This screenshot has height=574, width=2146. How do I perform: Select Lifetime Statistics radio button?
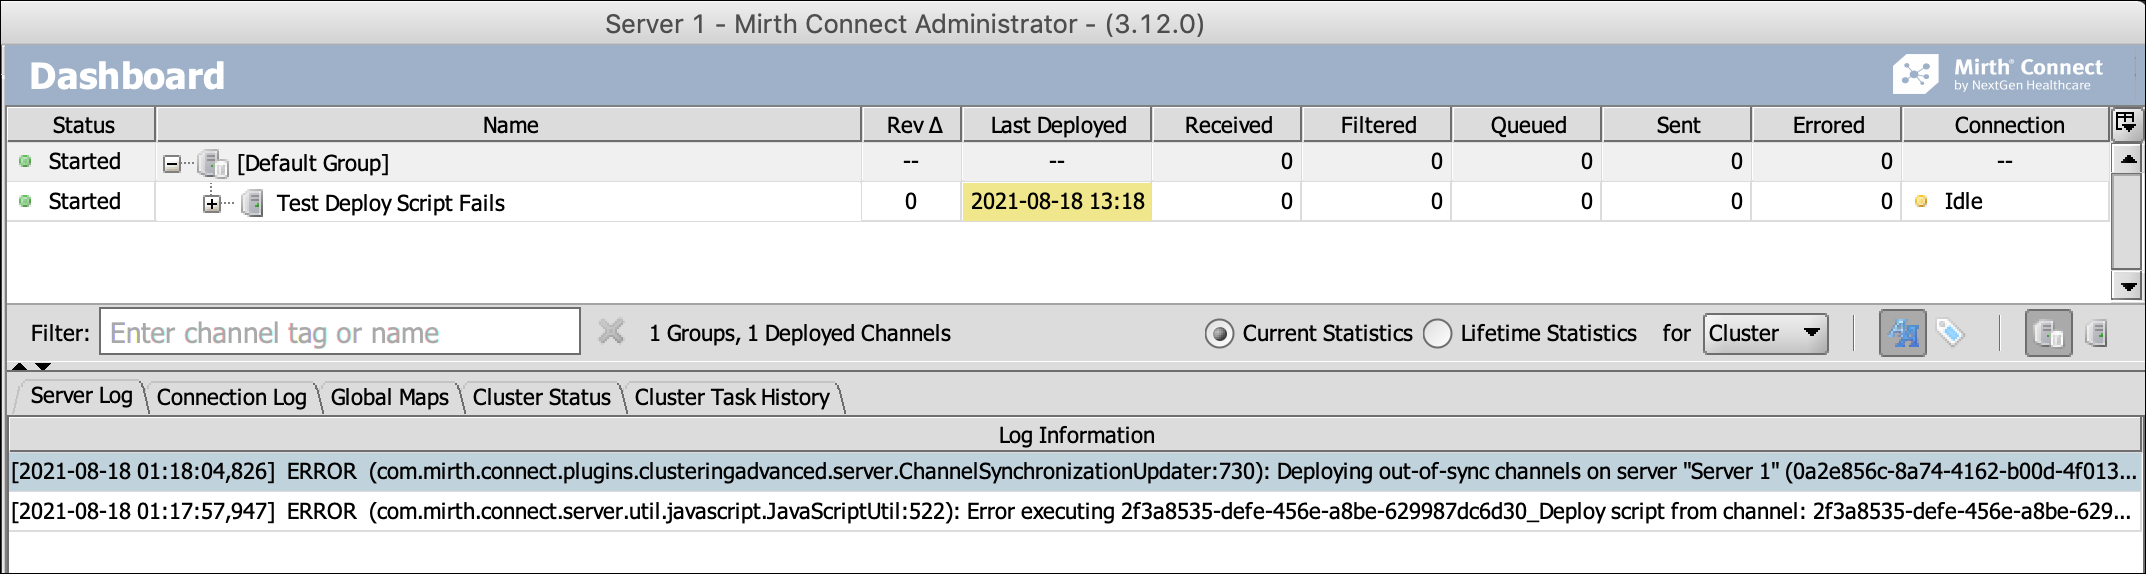click(1437, 333)
